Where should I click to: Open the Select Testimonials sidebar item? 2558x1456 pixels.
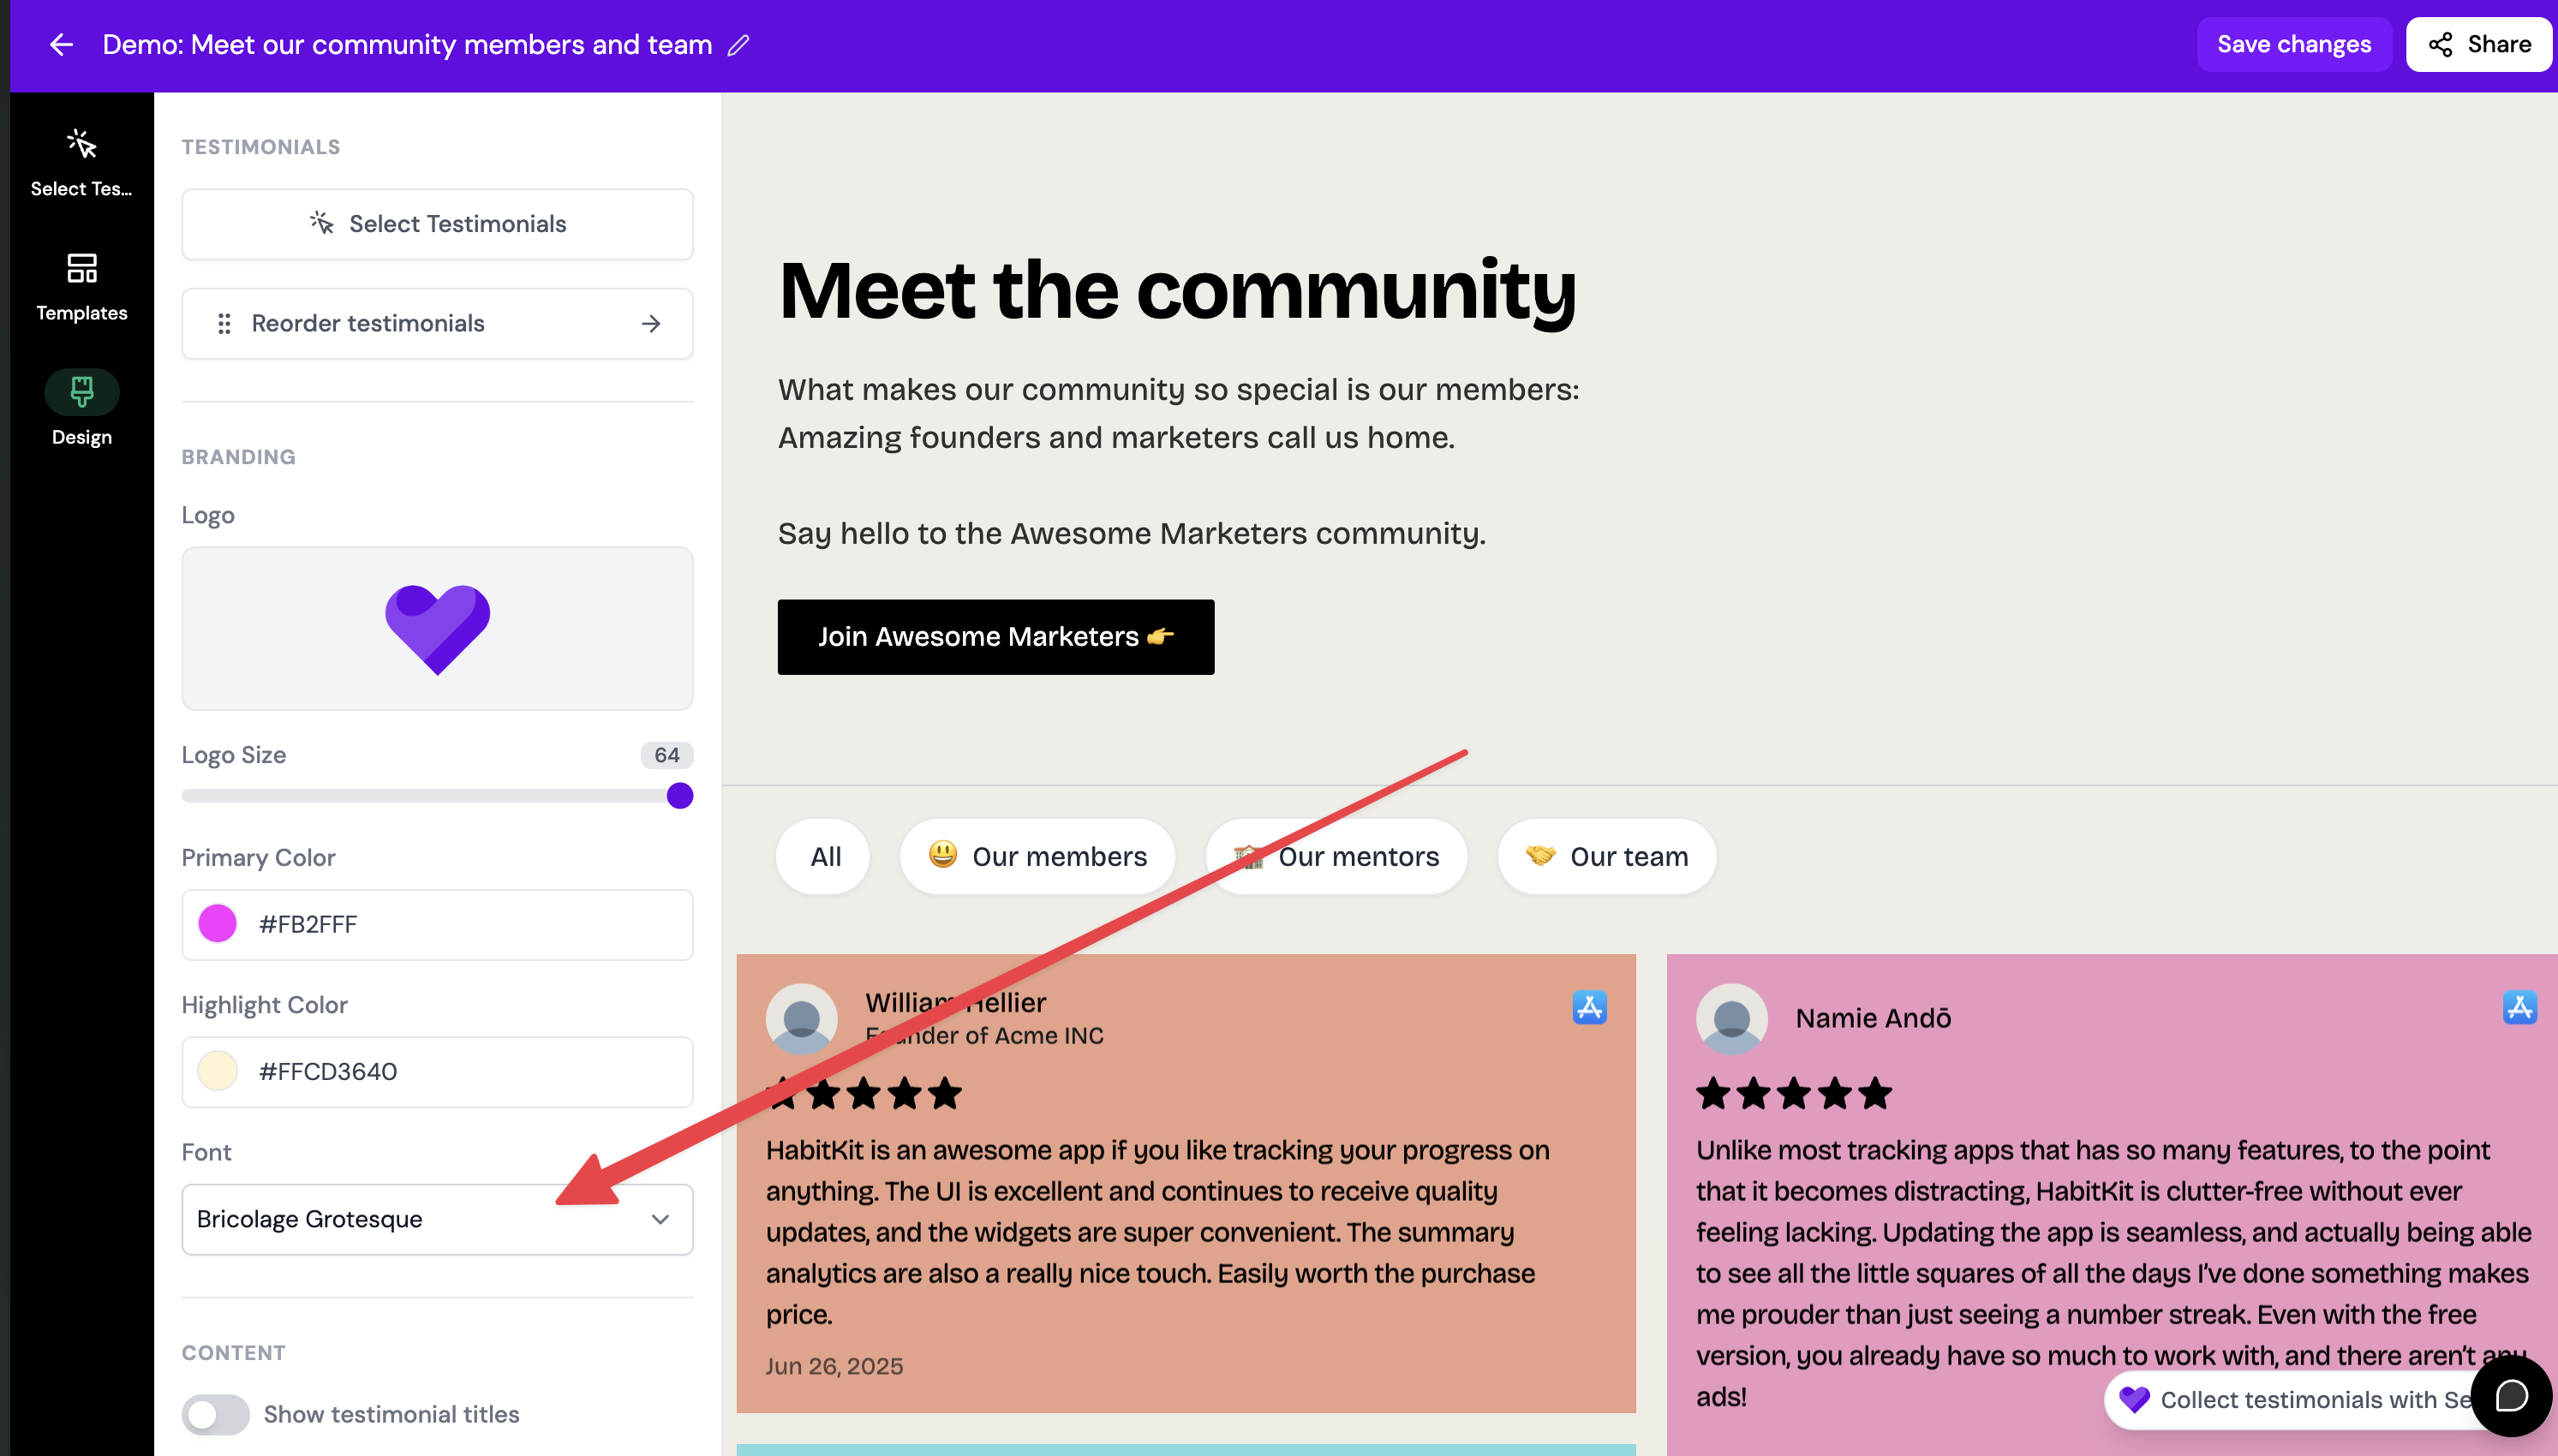point(81,164)
